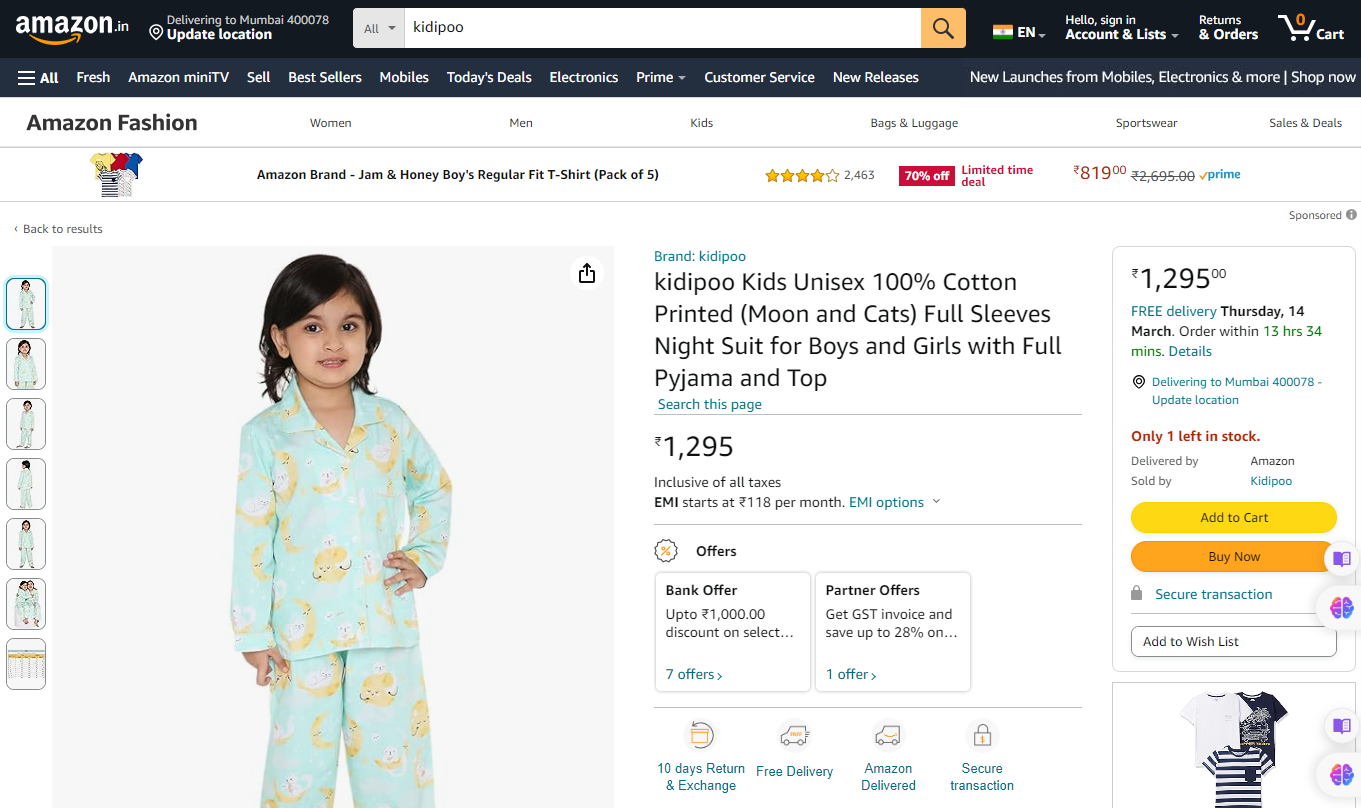Open the hamburger All menu
The image size is (1361, 808).
coord(38,77)
